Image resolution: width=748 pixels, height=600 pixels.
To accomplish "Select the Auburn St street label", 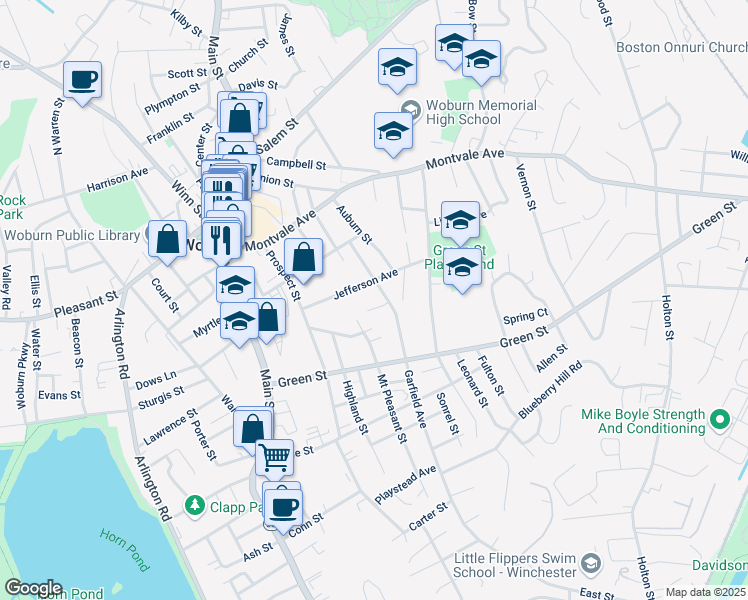I will (354, 225).
